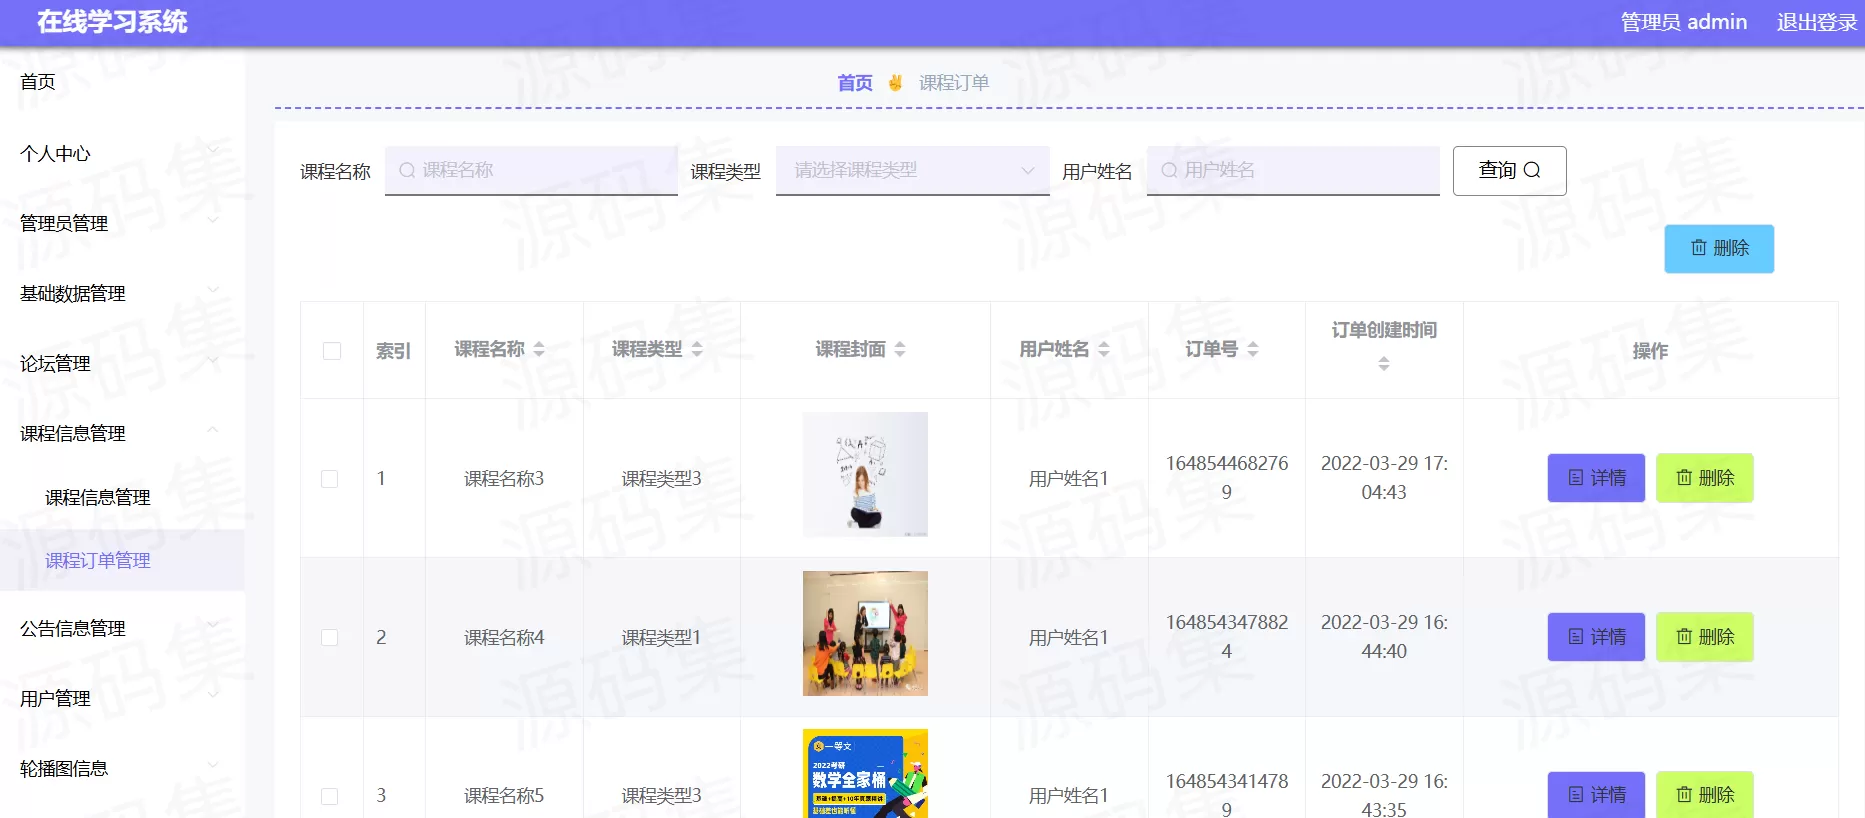Viewport: 1865px width, 818px height.
Task: Click order number 1648544682769
Action: pos(1227,478)
